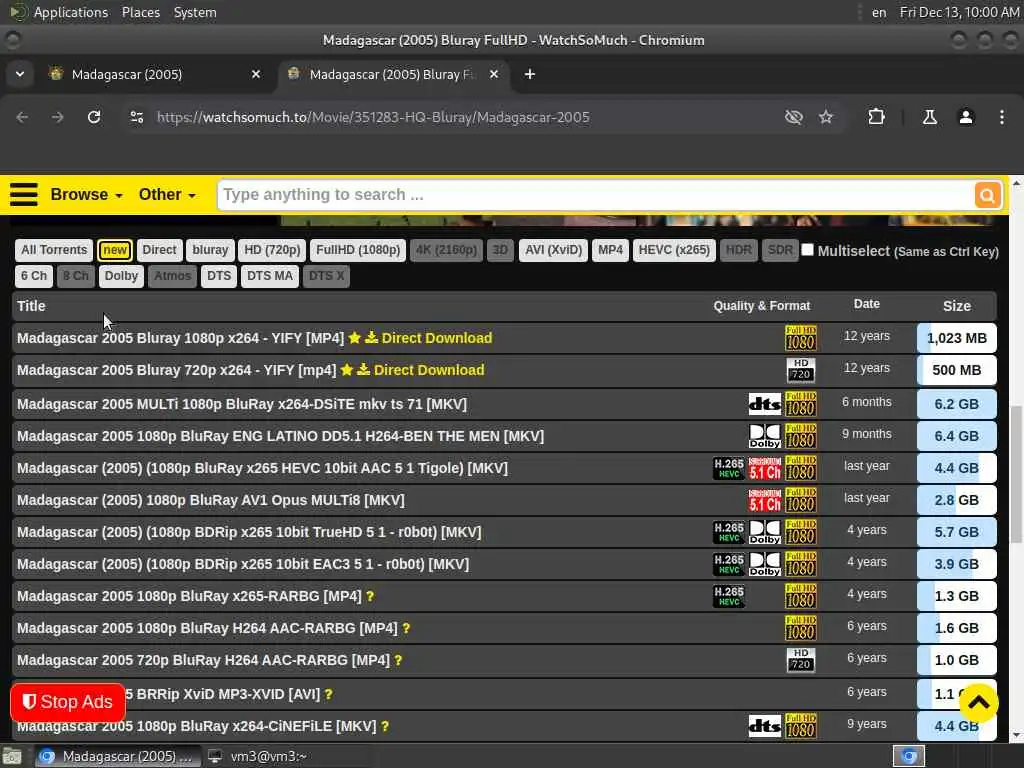Image resolution: width=1024 pixels, height=768 pixels.
Task: Click the address bar URL
Action: click(x=373, y=117)
